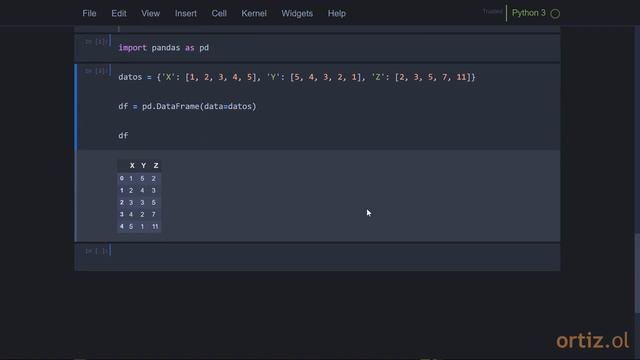Click the lone 'df' line in the cell
The height and width of the screenshot is (360, 640).
(x=123, y=136)
